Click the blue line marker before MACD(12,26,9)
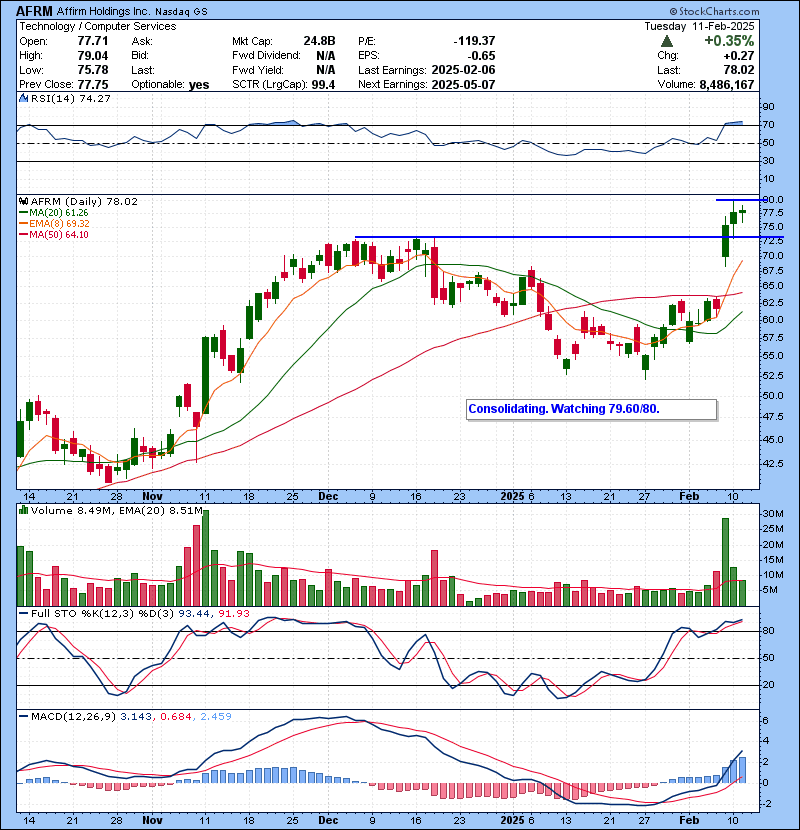The image size is (800, 830). pyautogui.click(x=23, y=716)
